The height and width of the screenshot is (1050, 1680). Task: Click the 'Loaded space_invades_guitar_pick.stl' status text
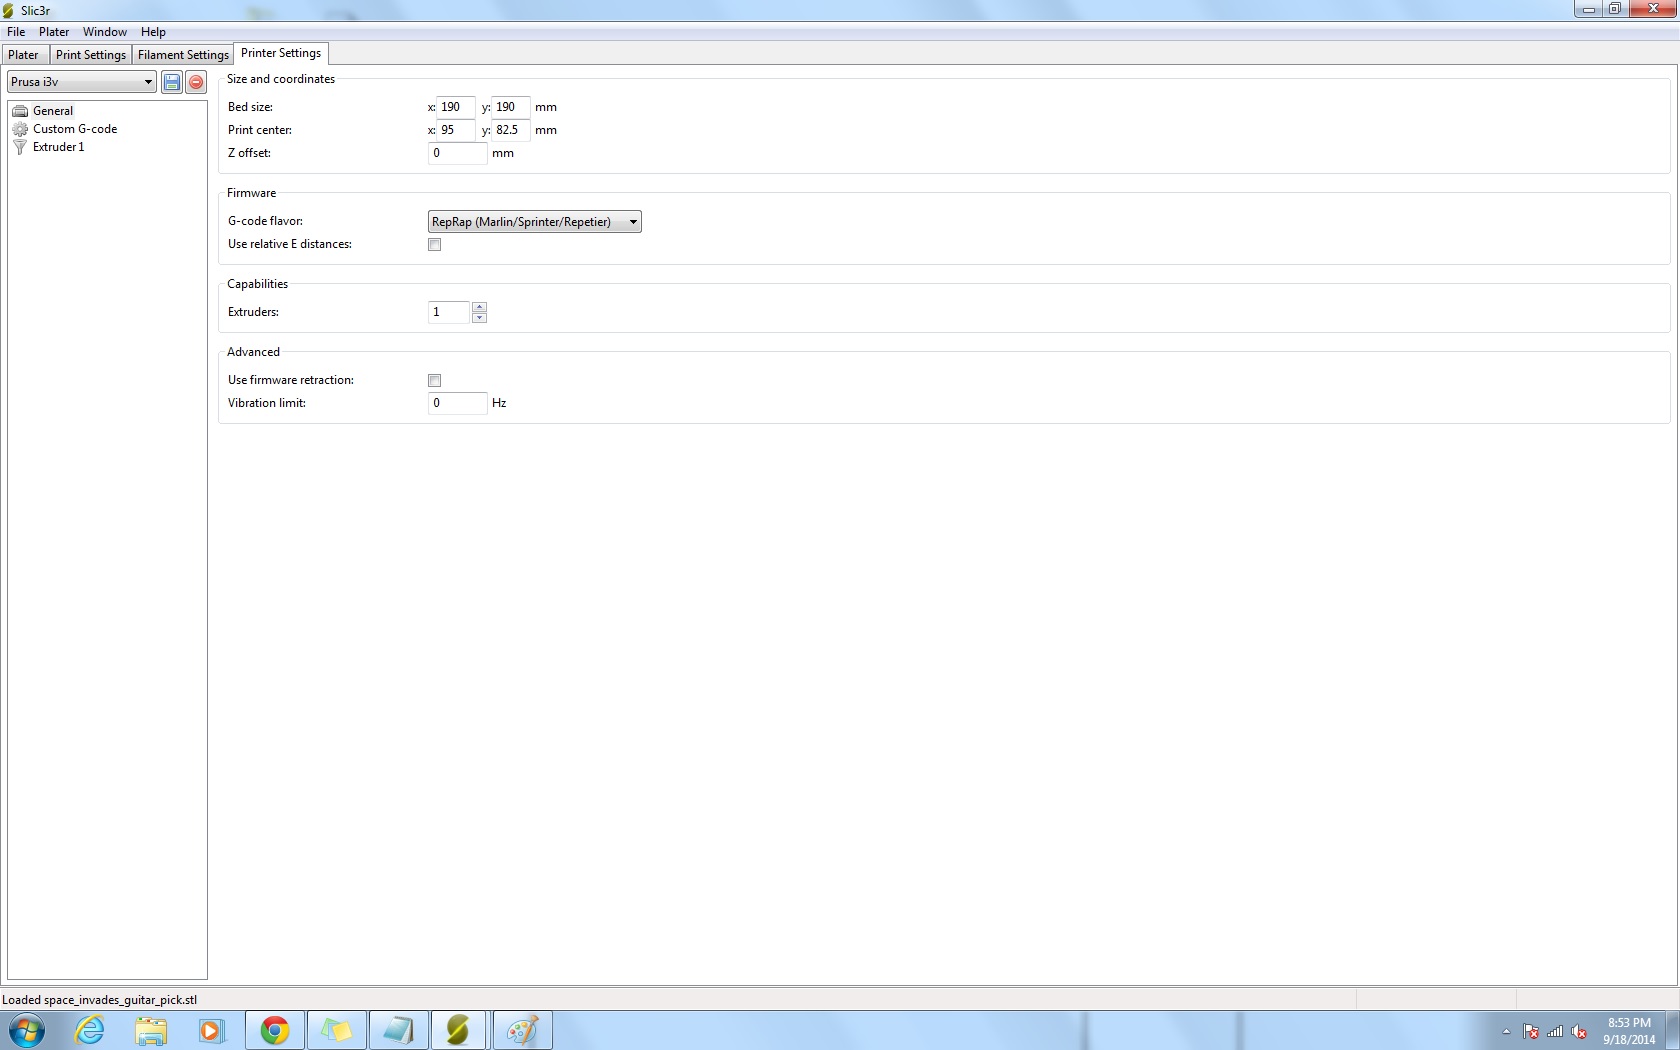pyautogui.click(x=100, y=999)
